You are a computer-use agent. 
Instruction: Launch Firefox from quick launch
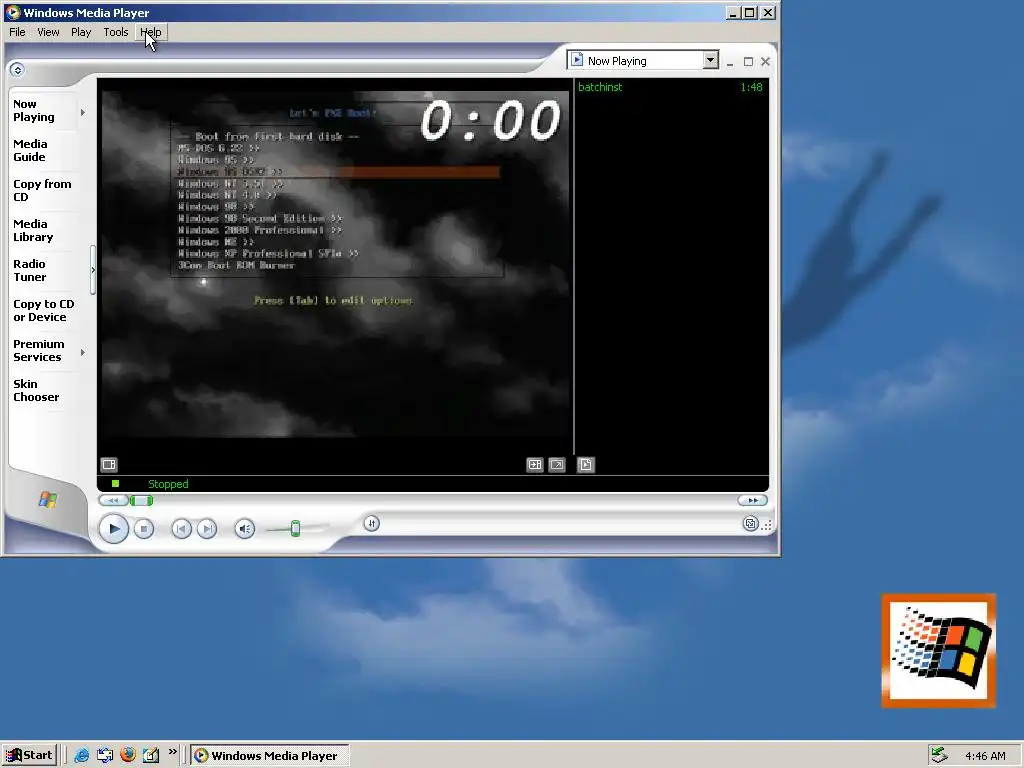pyautogui.click(x=128, y=754)
